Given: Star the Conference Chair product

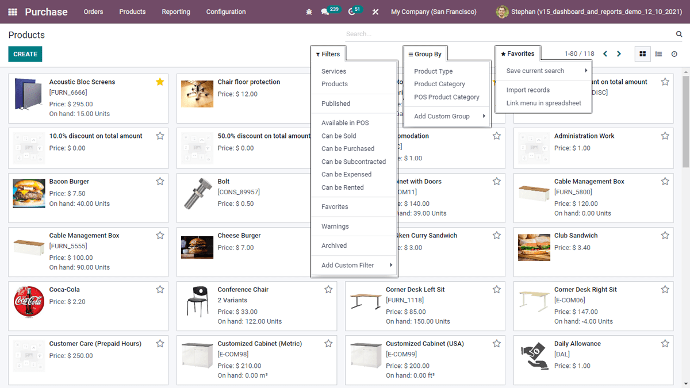Looking at the screenshot, I should tap(328, 289).
